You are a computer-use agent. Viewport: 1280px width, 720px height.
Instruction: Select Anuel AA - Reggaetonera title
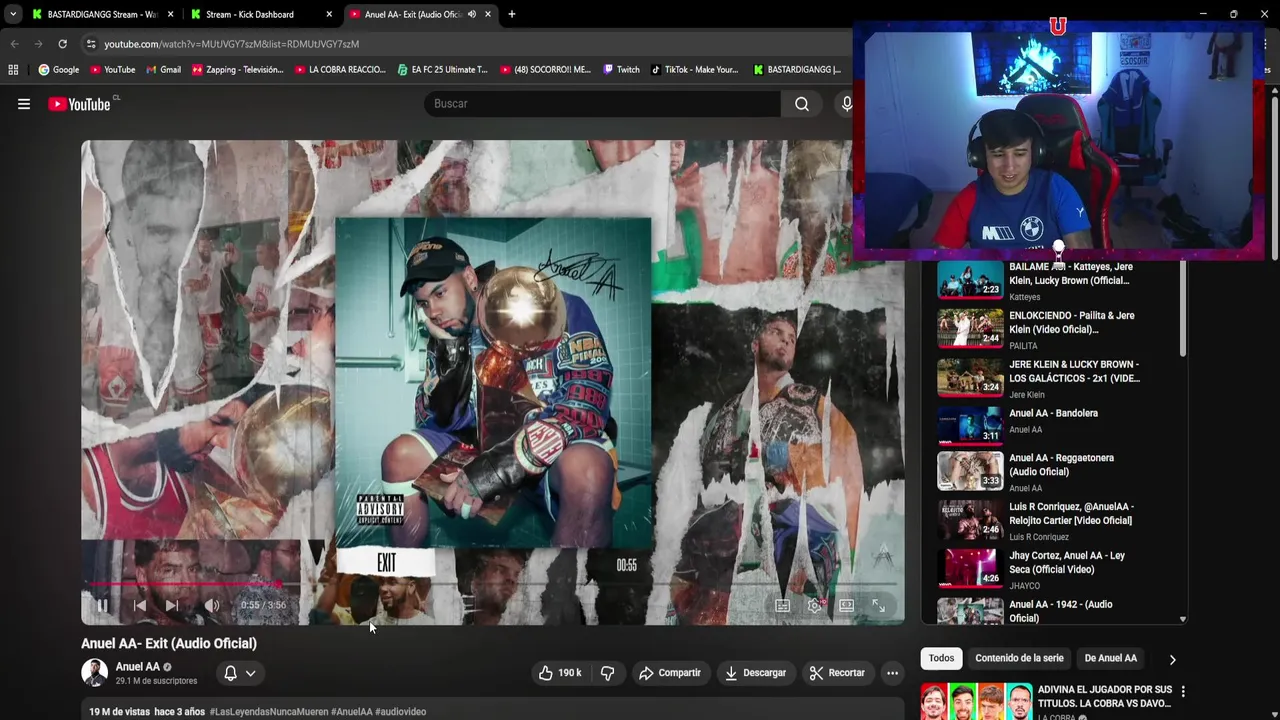coord(1061,465)
